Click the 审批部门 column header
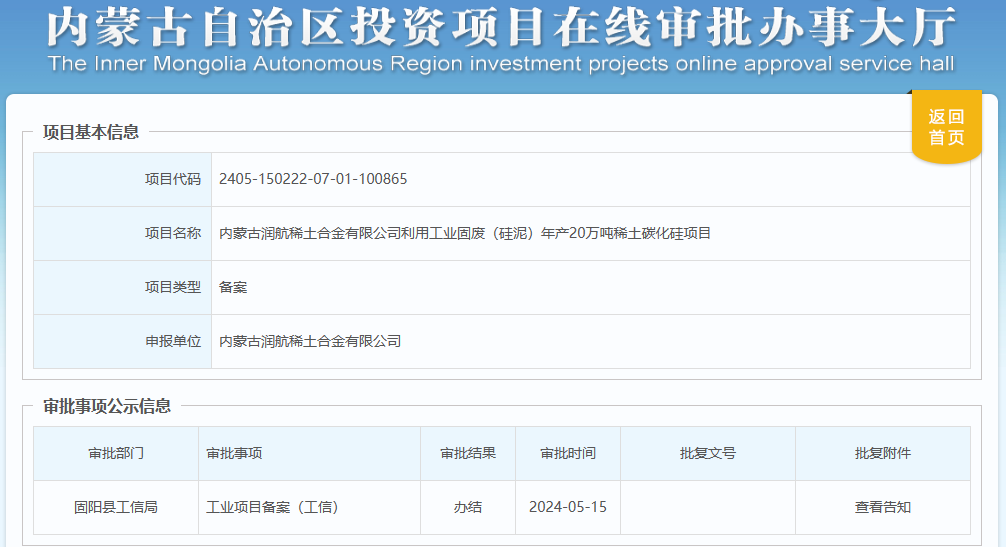 pos(116,453)
